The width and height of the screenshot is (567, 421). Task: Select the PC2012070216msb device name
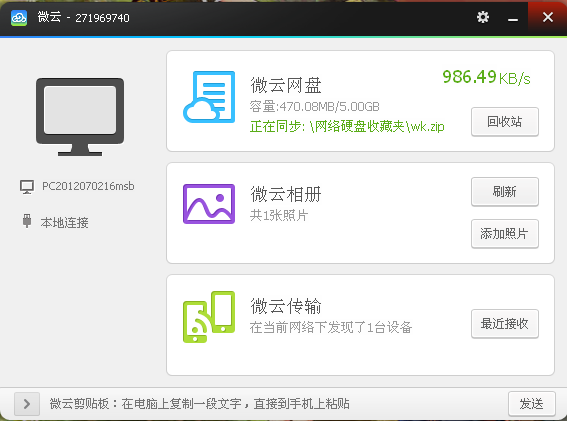[88, 186]
